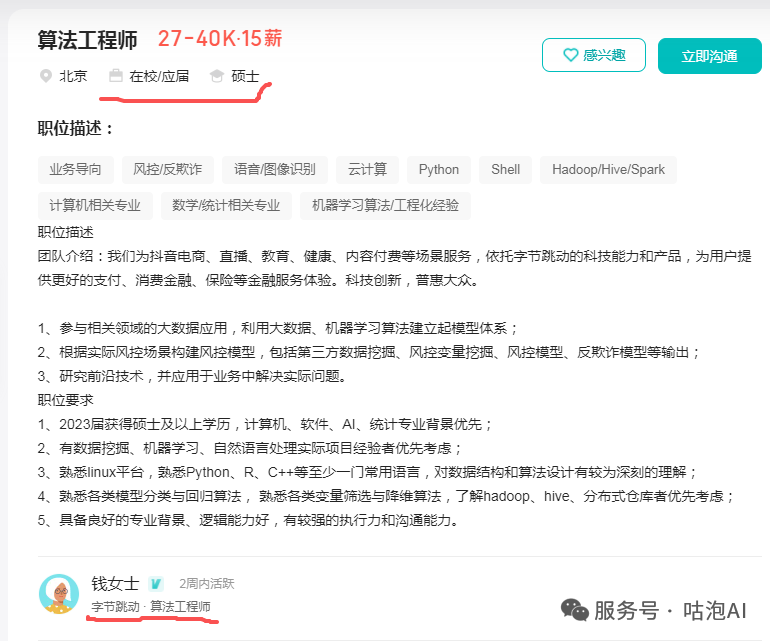The image size is (770, 641).
Task: Click the 职位描述： heading
Action: 76,129
